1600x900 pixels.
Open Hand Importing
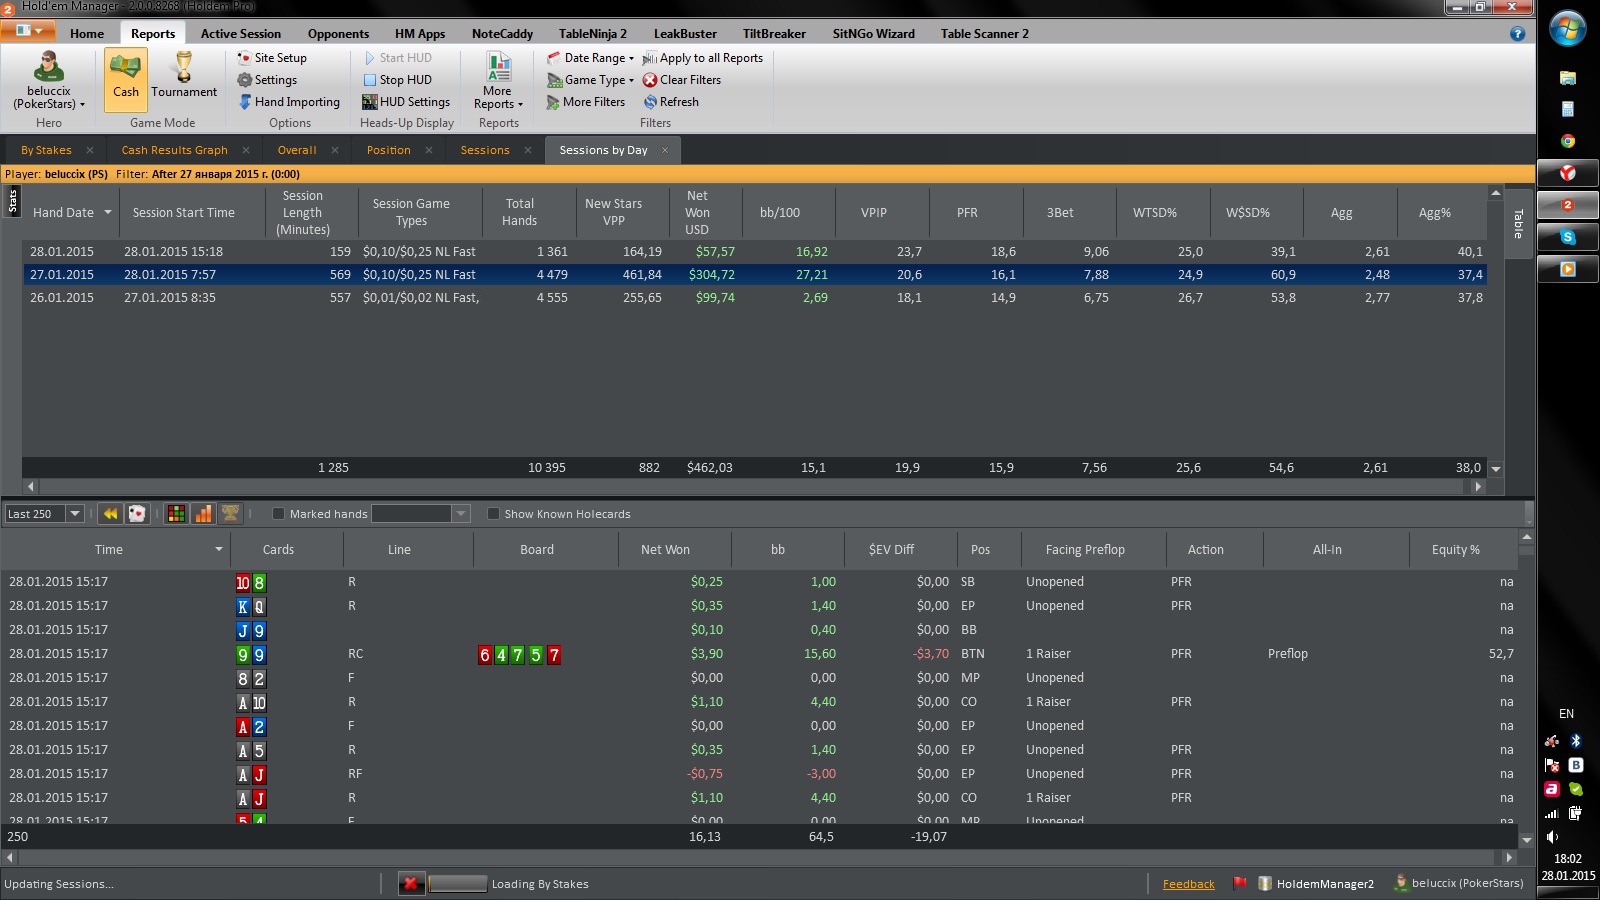pyautogui.click(x=289, y=102)
